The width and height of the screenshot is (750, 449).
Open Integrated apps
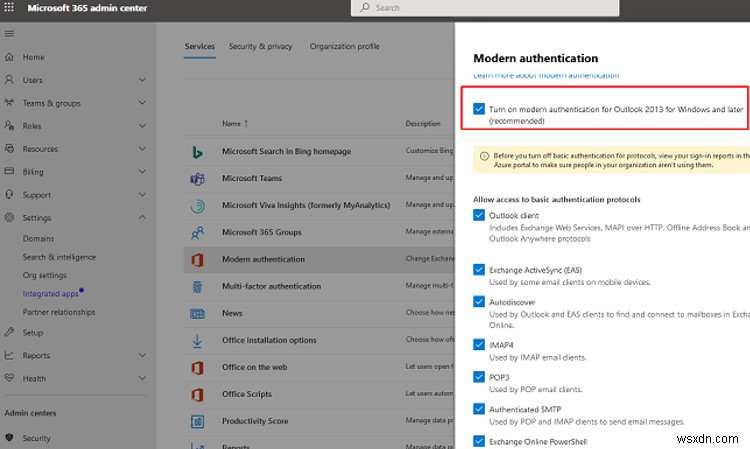[x=50, y=294]
